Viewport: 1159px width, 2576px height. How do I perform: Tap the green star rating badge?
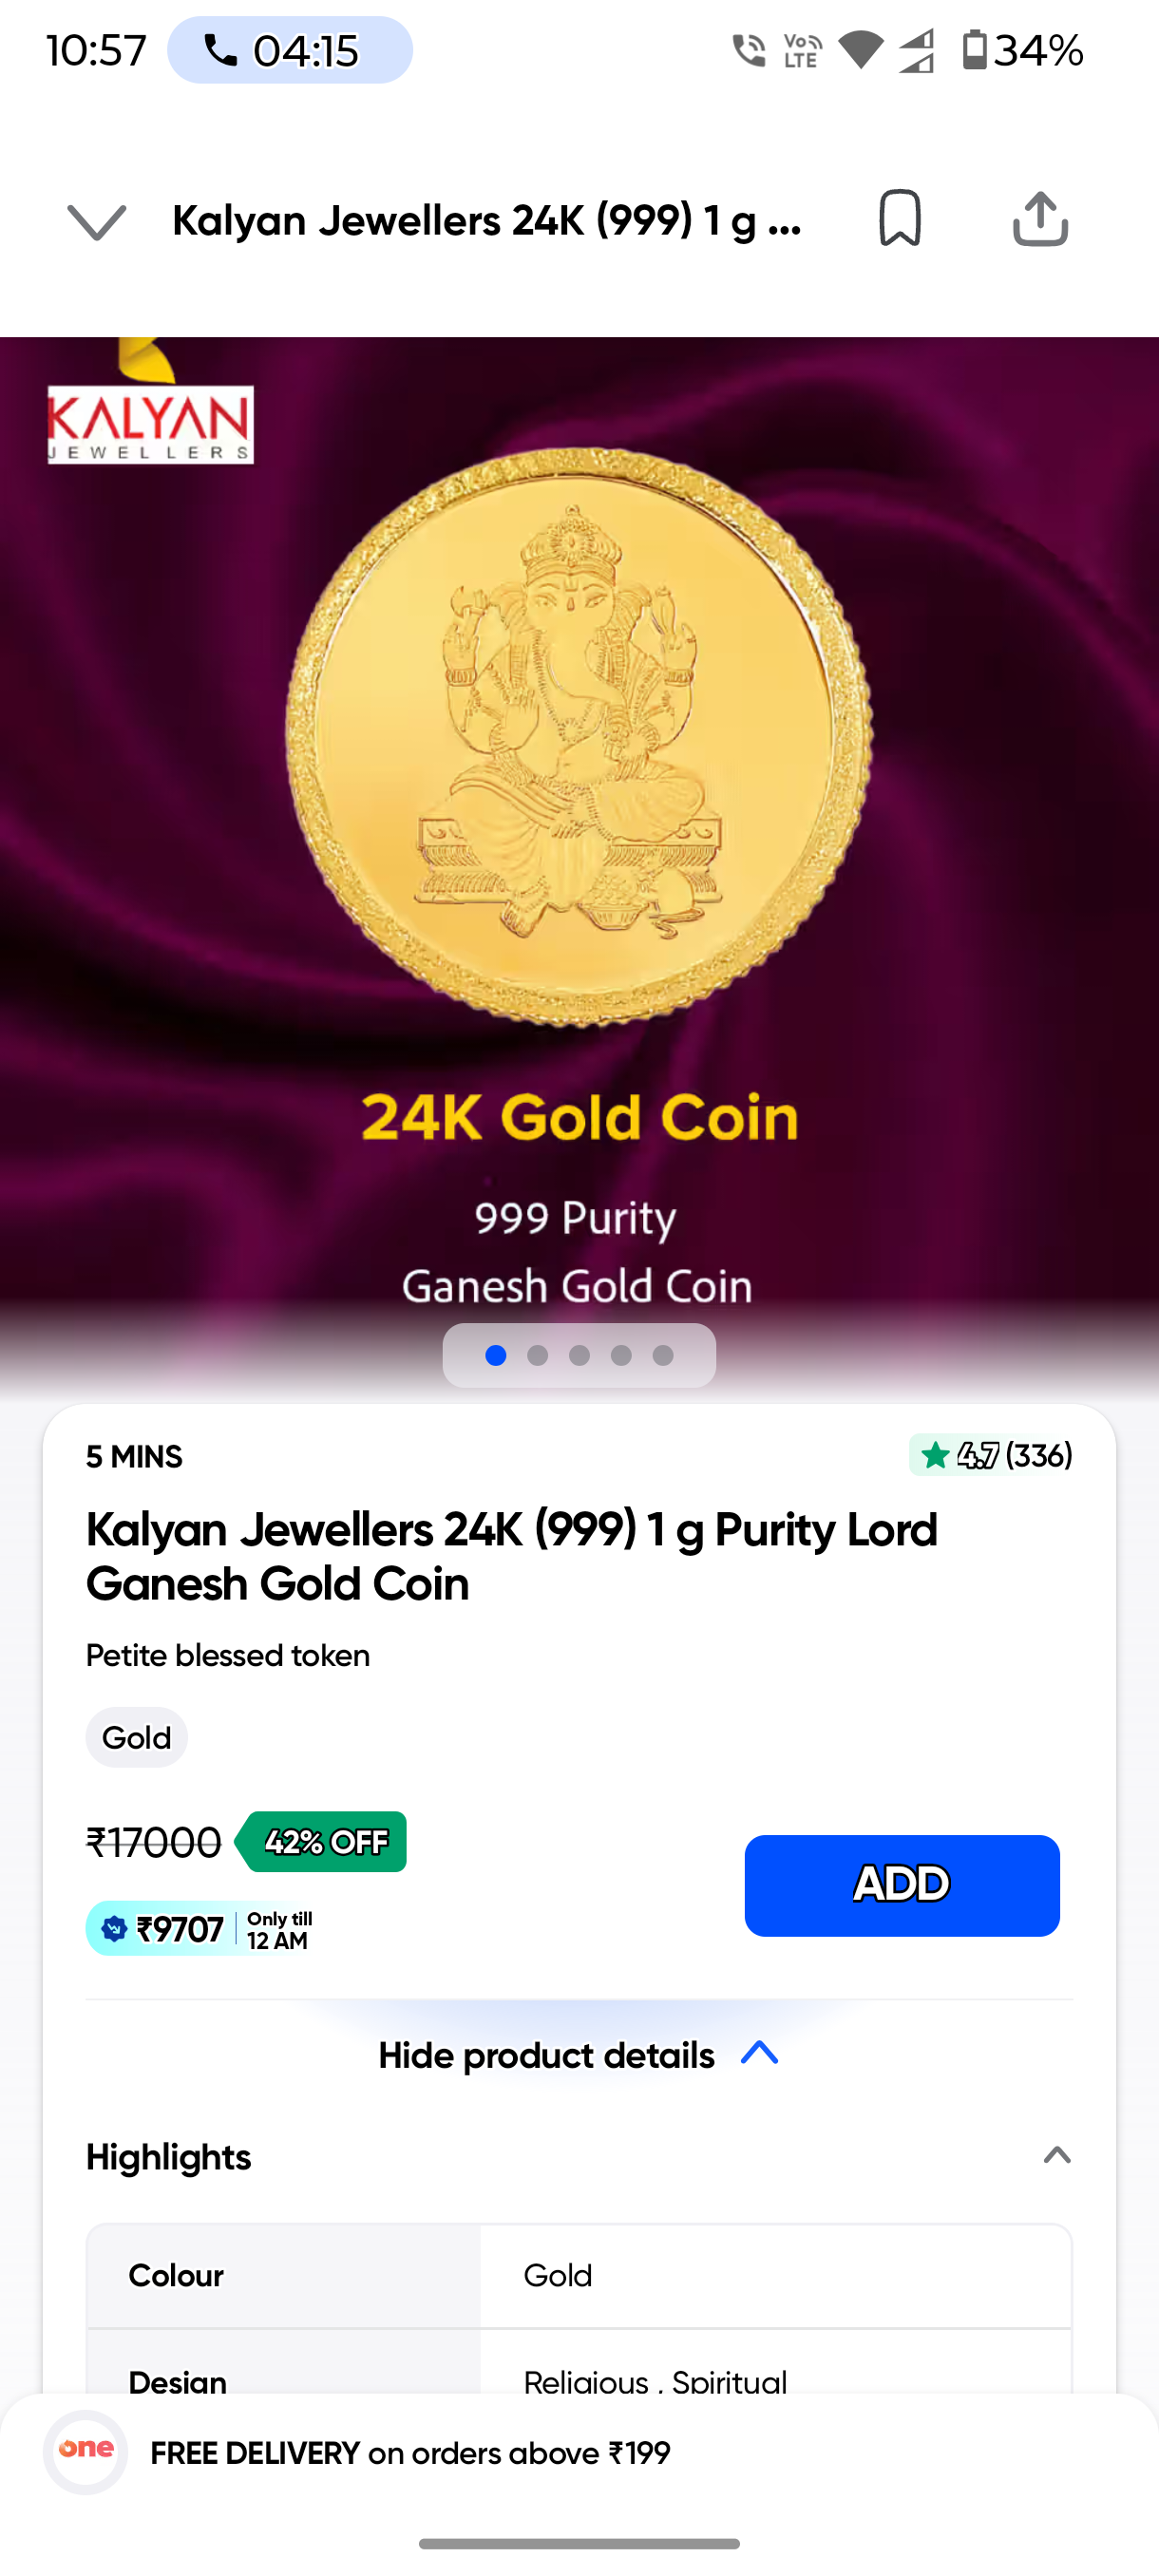955,1455
